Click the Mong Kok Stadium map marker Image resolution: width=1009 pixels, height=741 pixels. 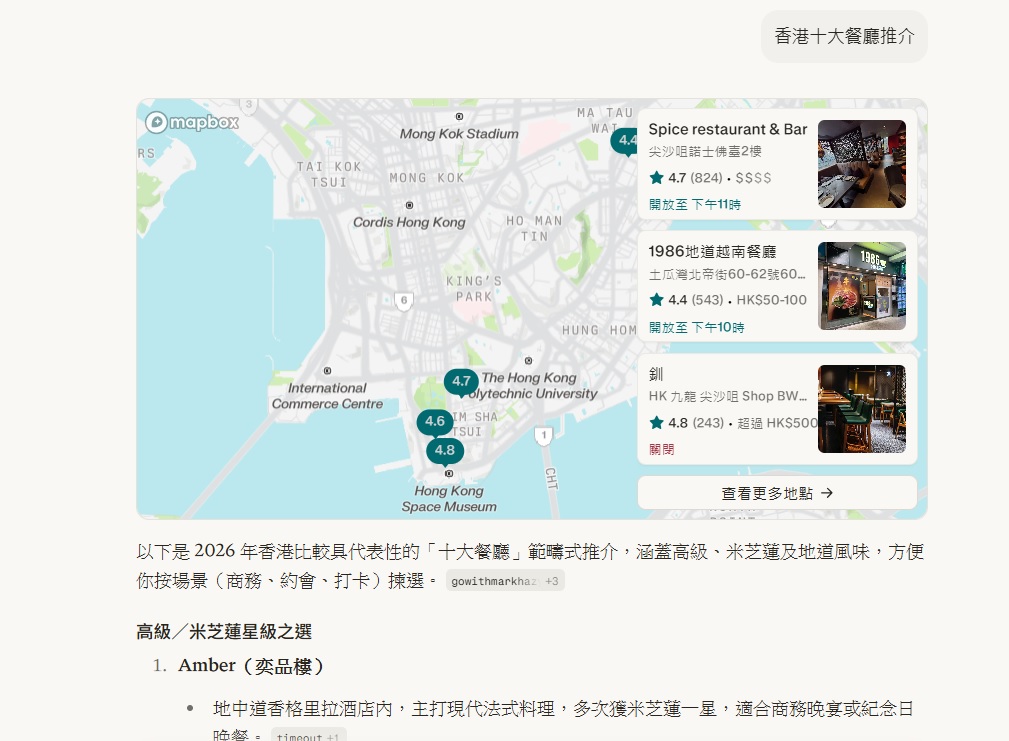point(459,116)
